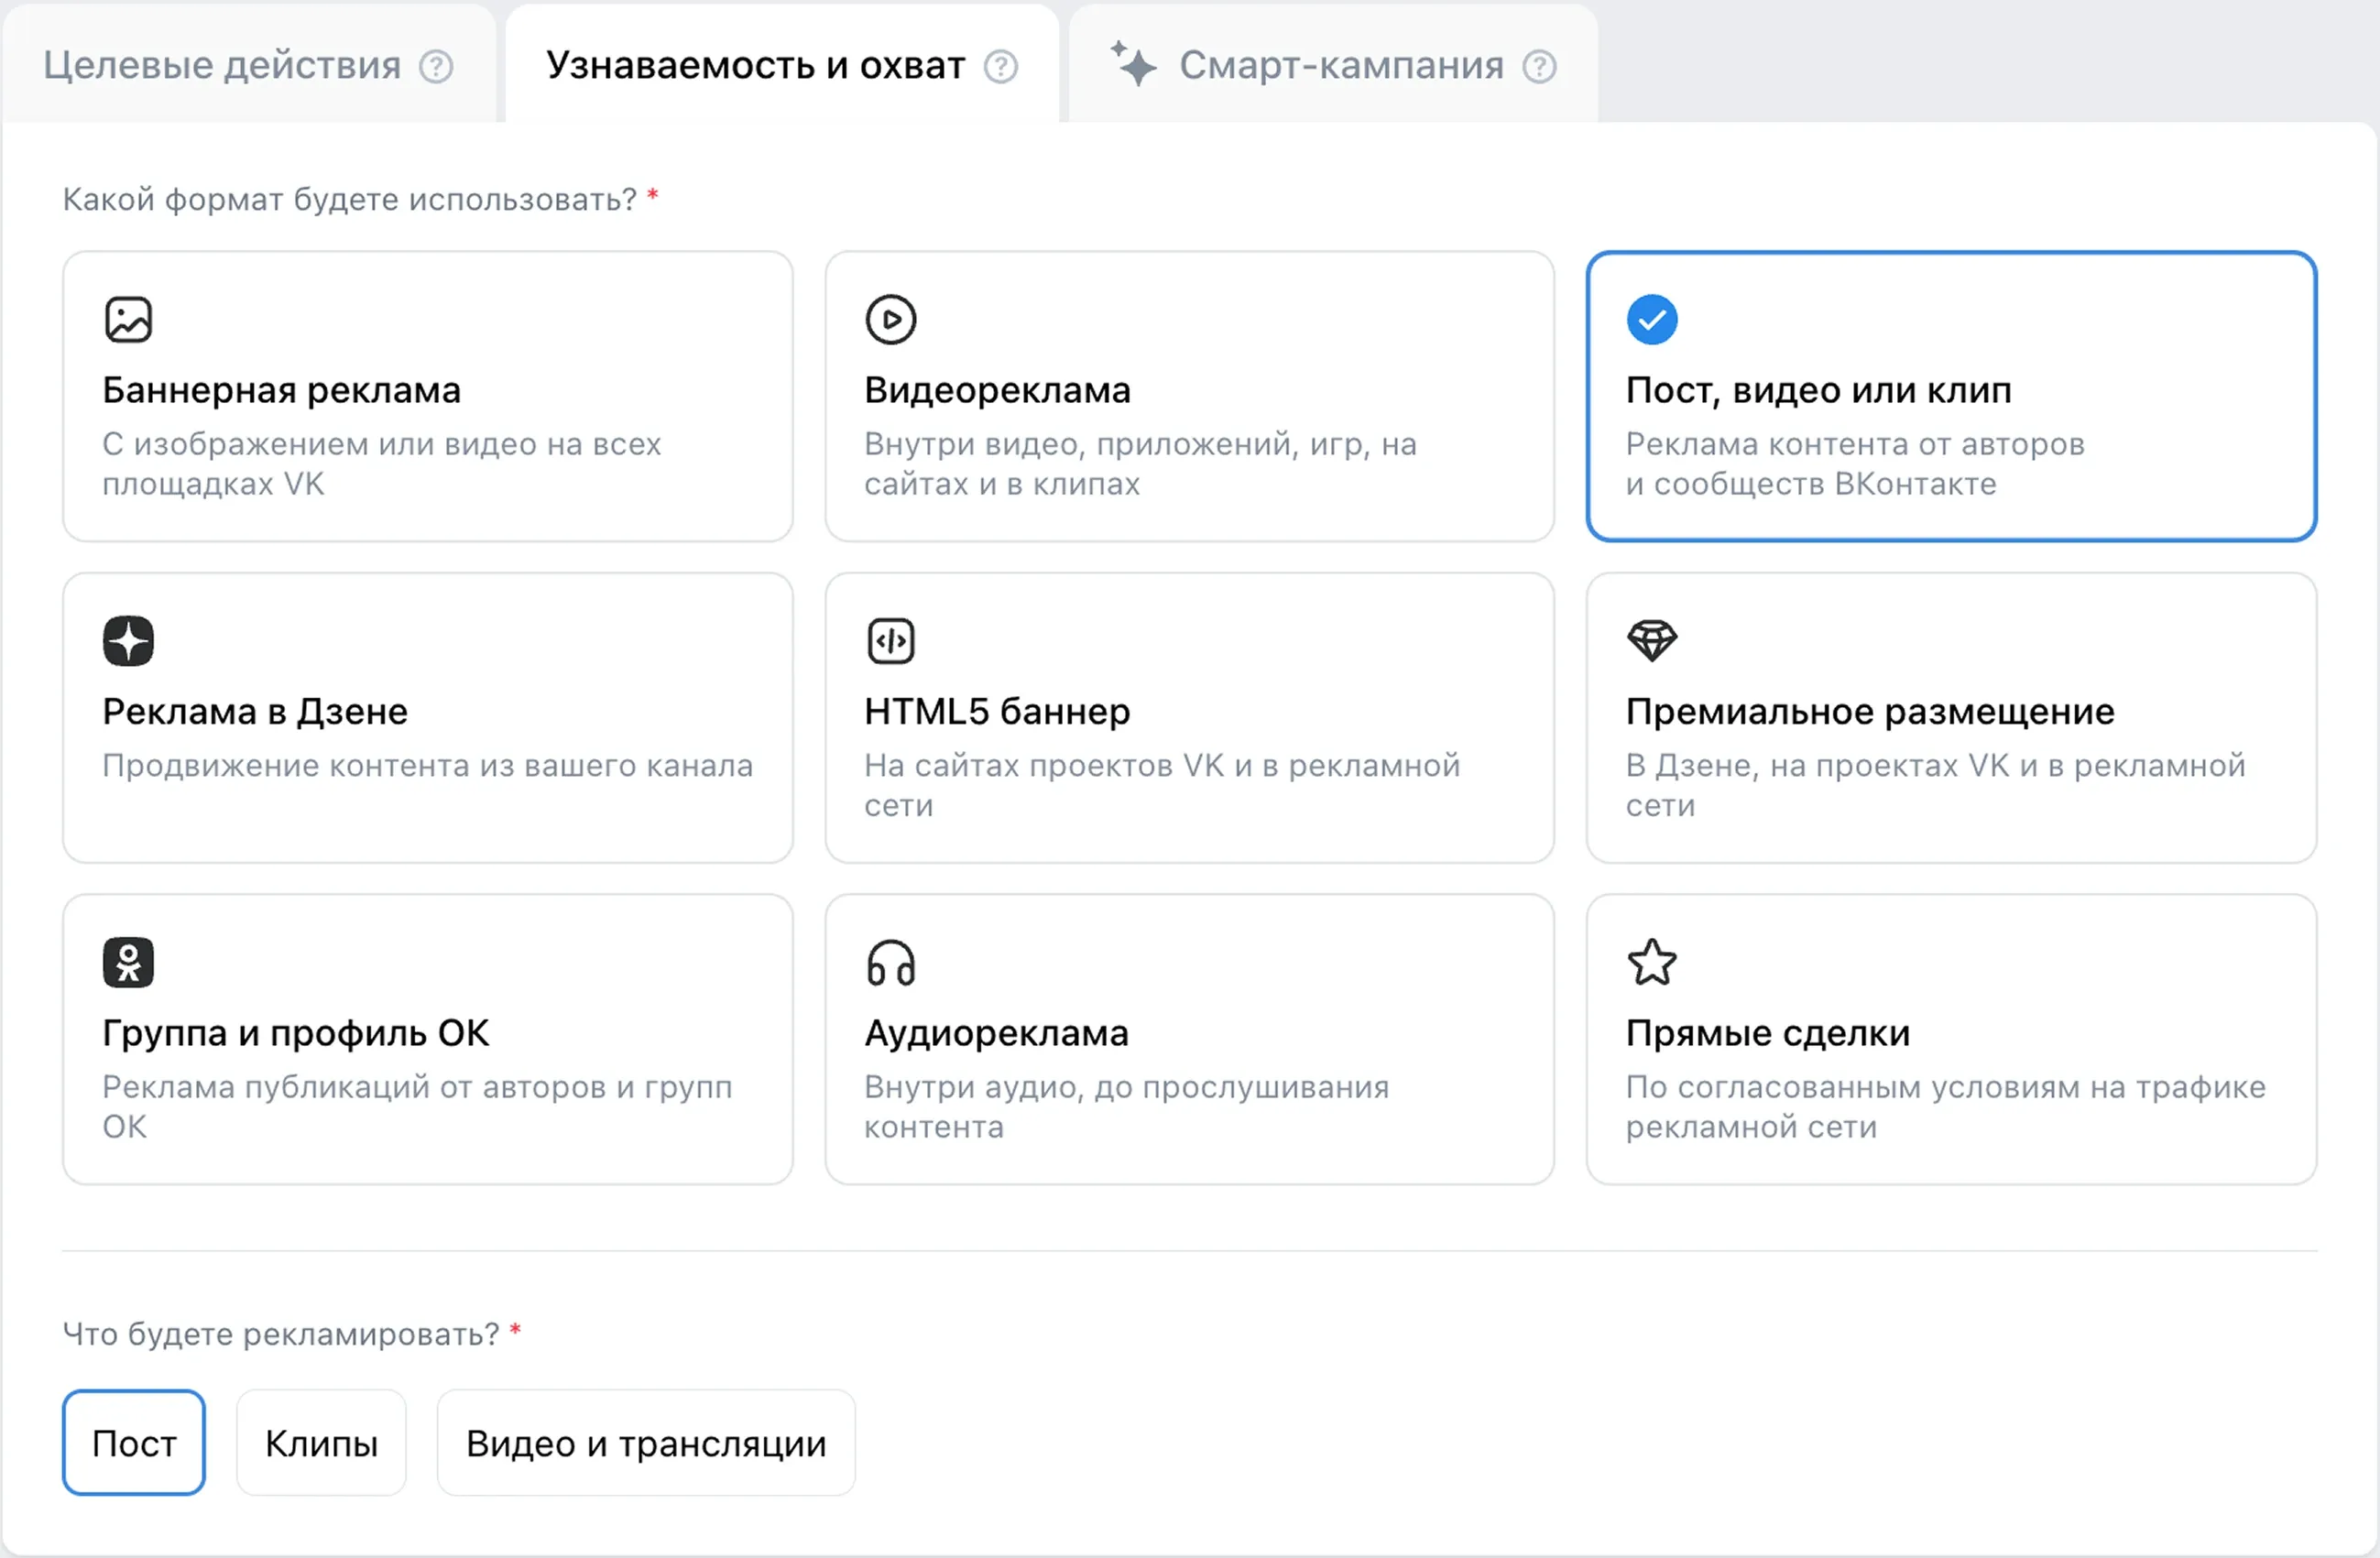Pick the Премиальное размещение format title
The width and height of the screenshot is (2380, 1558).
[x=1870, y=712]
